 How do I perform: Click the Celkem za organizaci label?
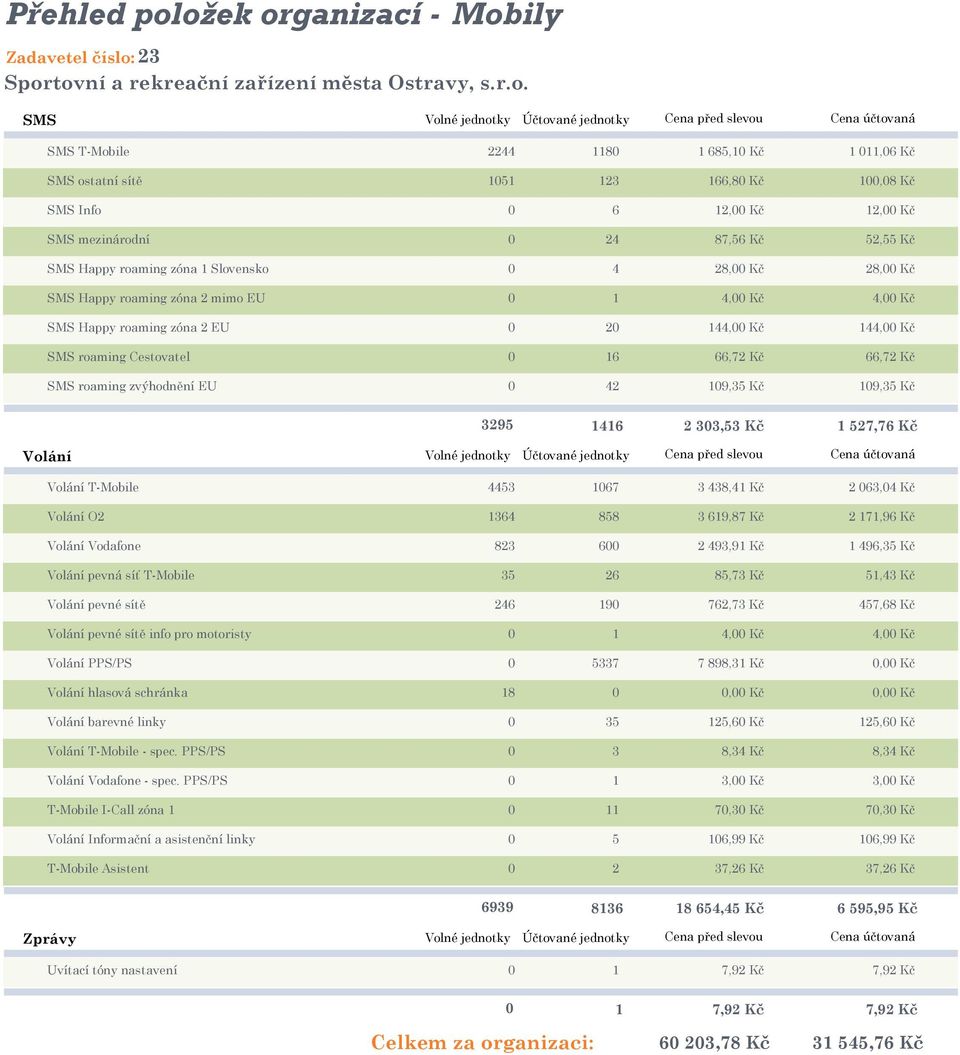(x=482, y=1042)
